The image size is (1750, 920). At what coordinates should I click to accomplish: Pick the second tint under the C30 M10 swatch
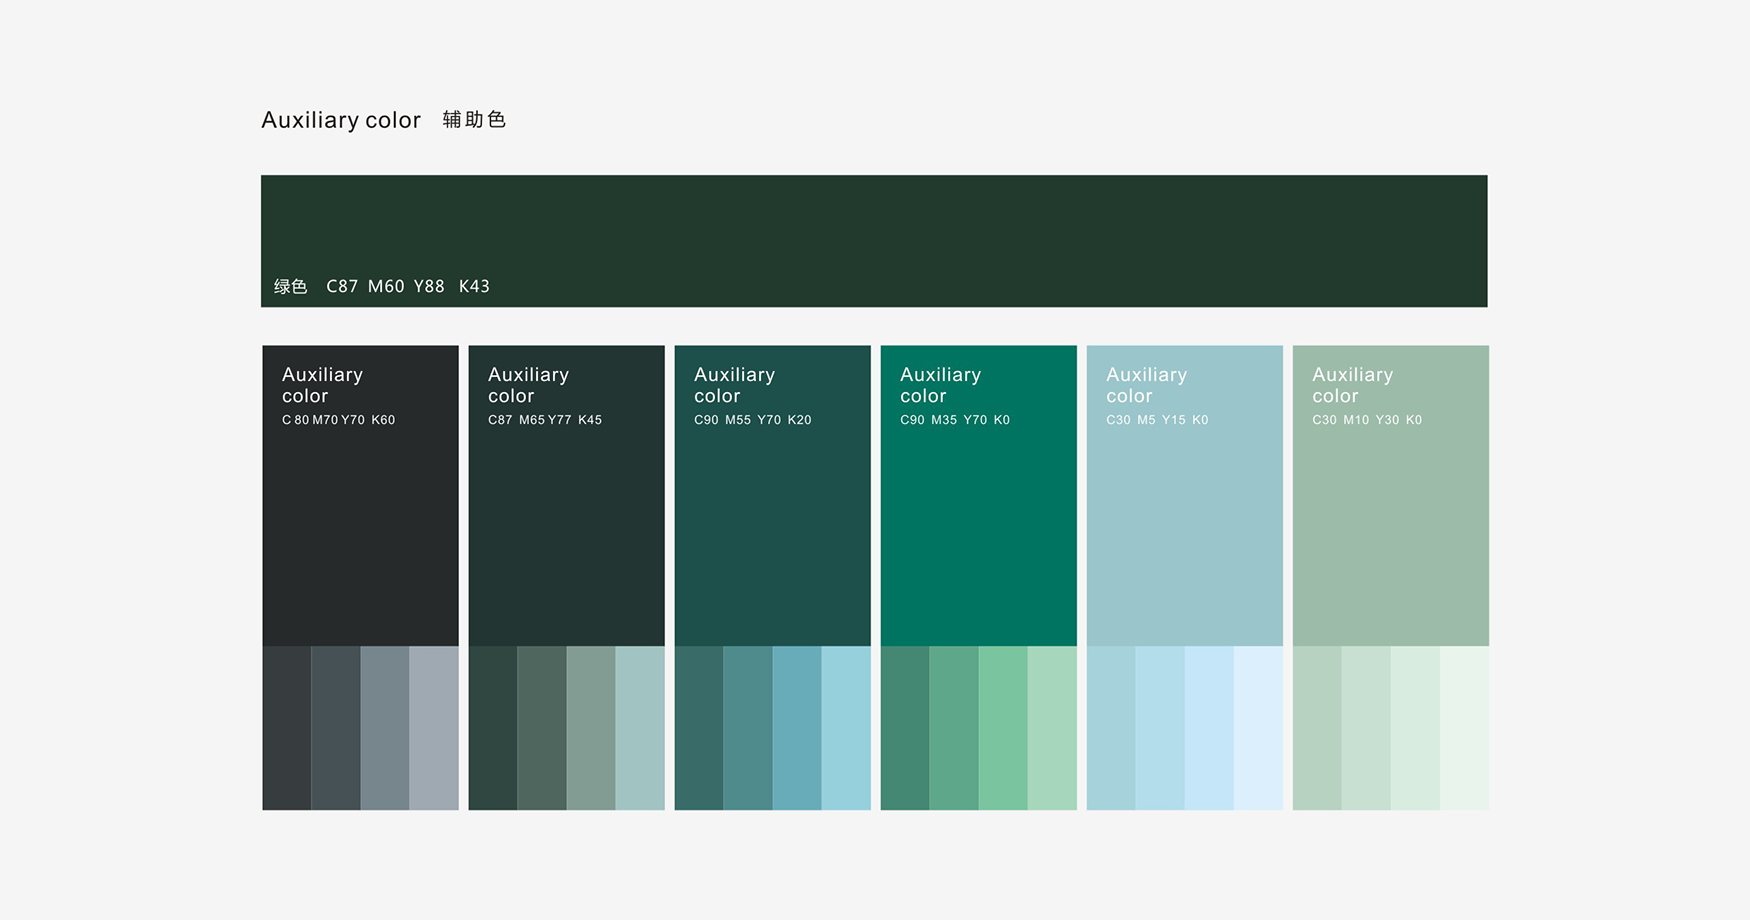1366,728
